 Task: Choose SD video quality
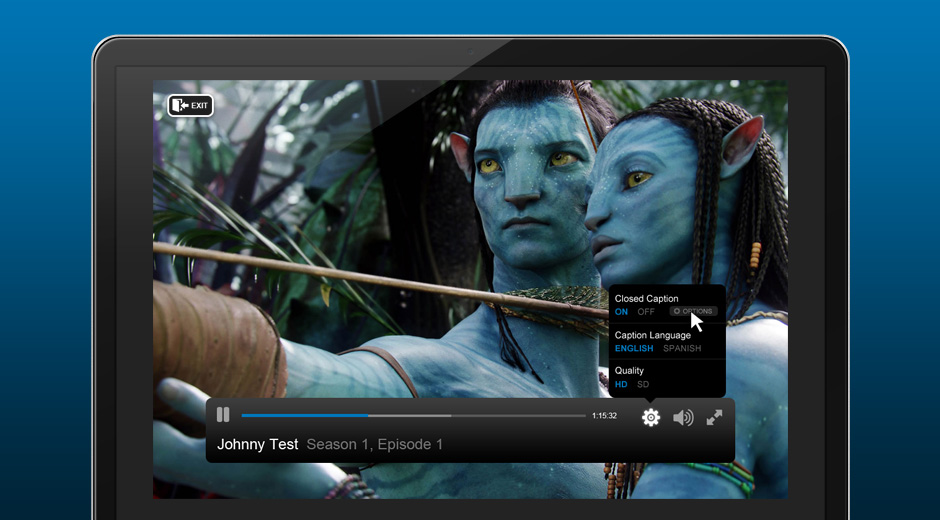tap(643, 384)
